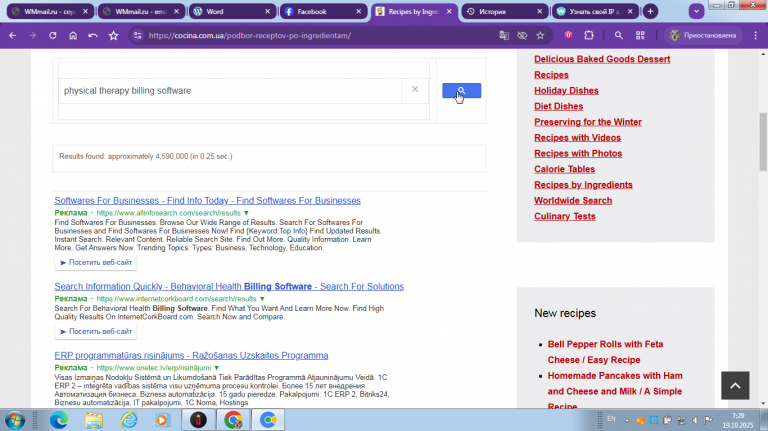The height and width of the screenshot is (431, 768).
Task: Open a new tab with plus button
Action: coord(650,11)
